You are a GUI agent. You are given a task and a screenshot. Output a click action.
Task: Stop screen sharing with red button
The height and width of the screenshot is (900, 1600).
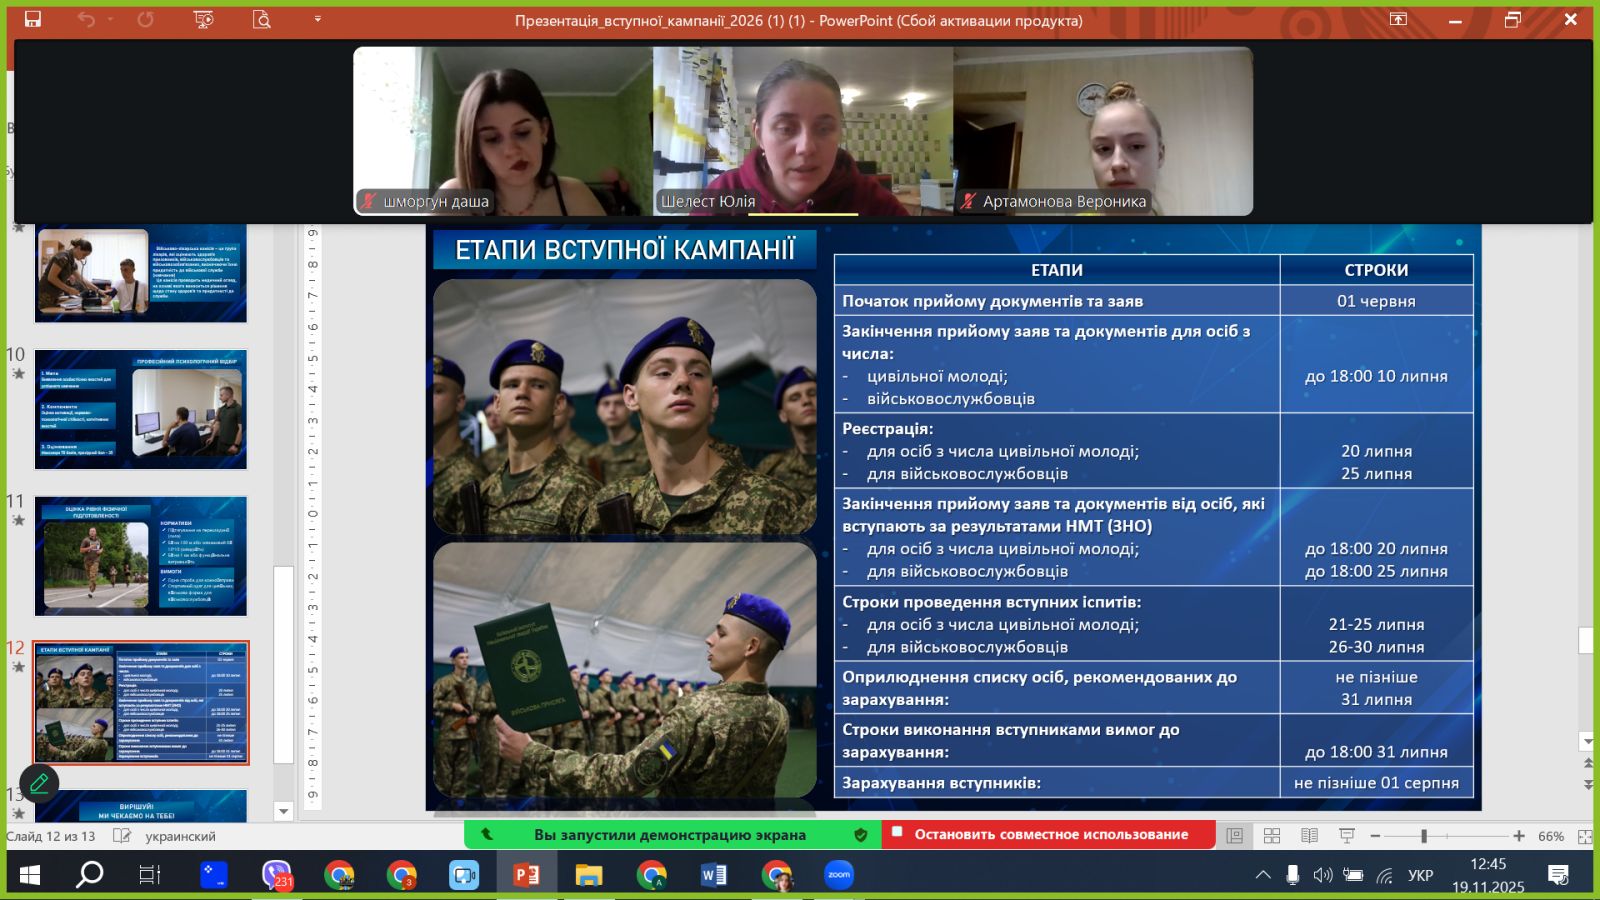click(1048, 834)
